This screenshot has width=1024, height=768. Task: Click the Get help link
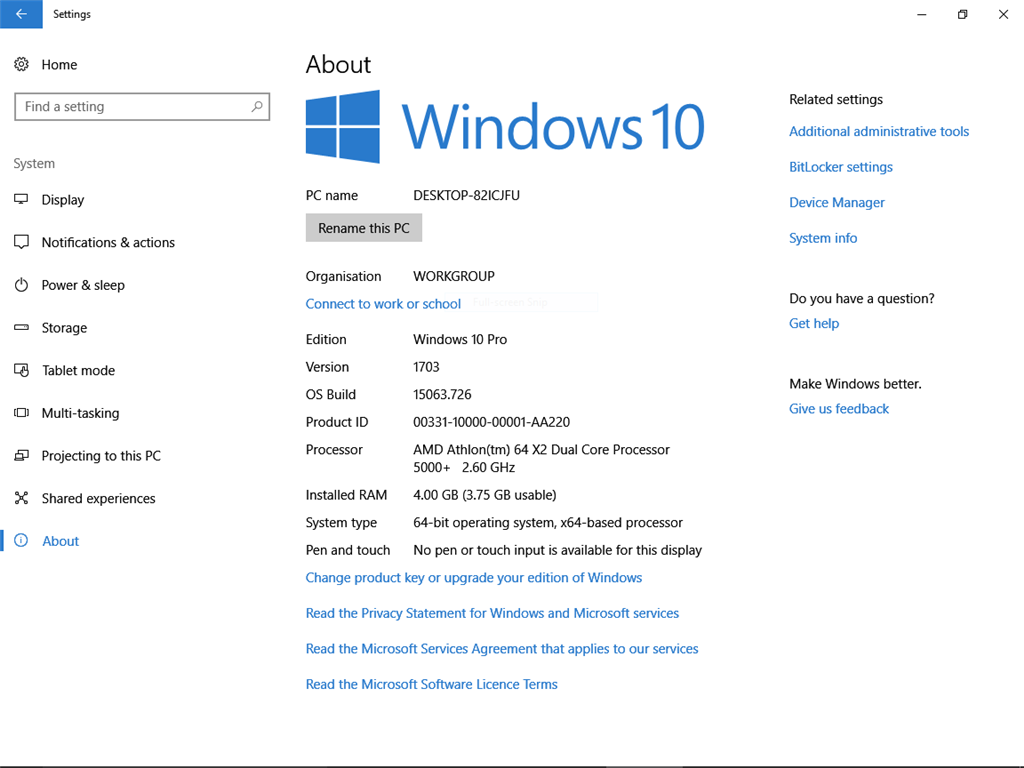point(814,323)
